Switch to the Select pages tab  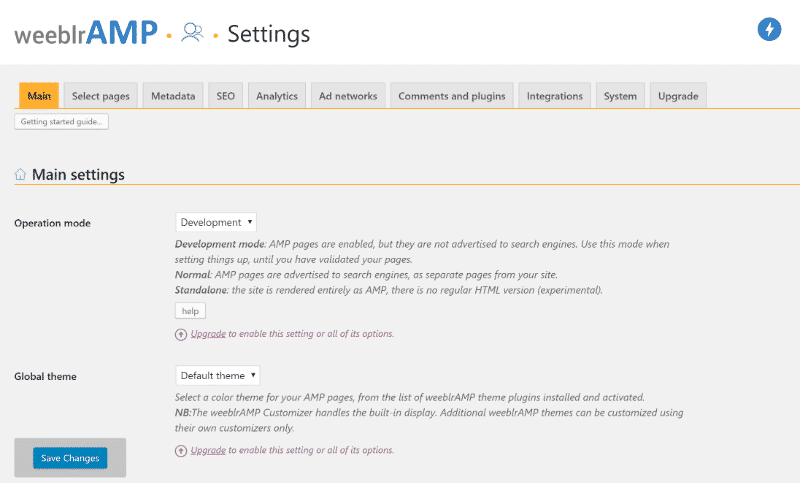101,96
